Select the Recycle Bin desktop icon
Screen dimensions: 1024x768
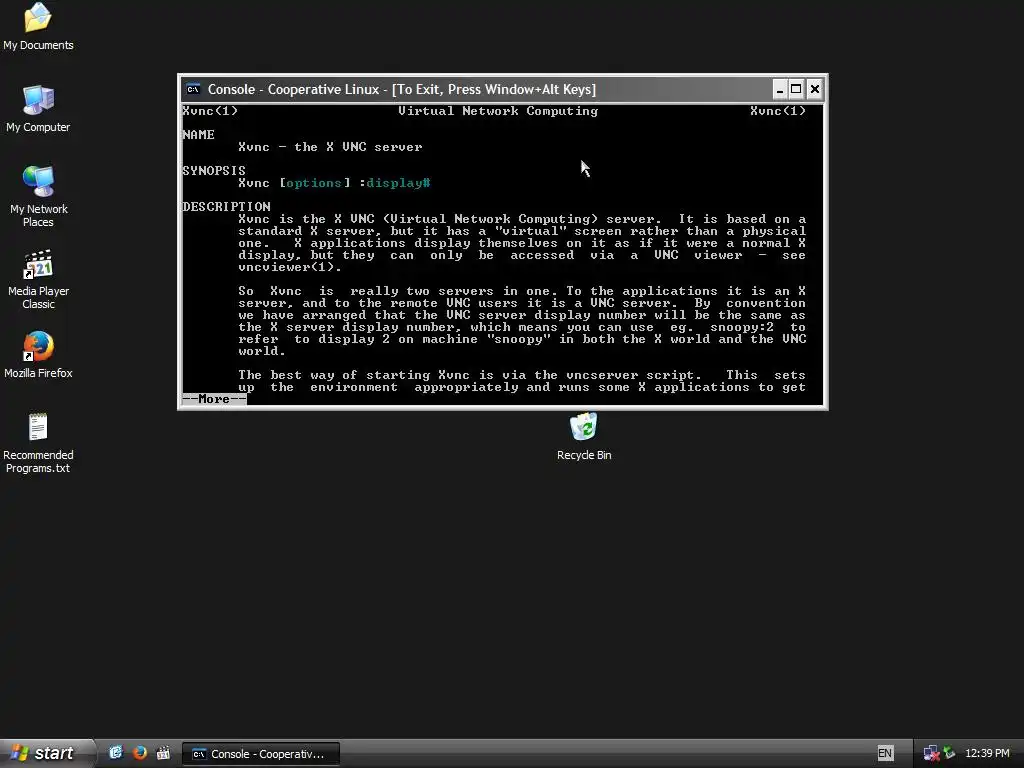pos(584,436)
